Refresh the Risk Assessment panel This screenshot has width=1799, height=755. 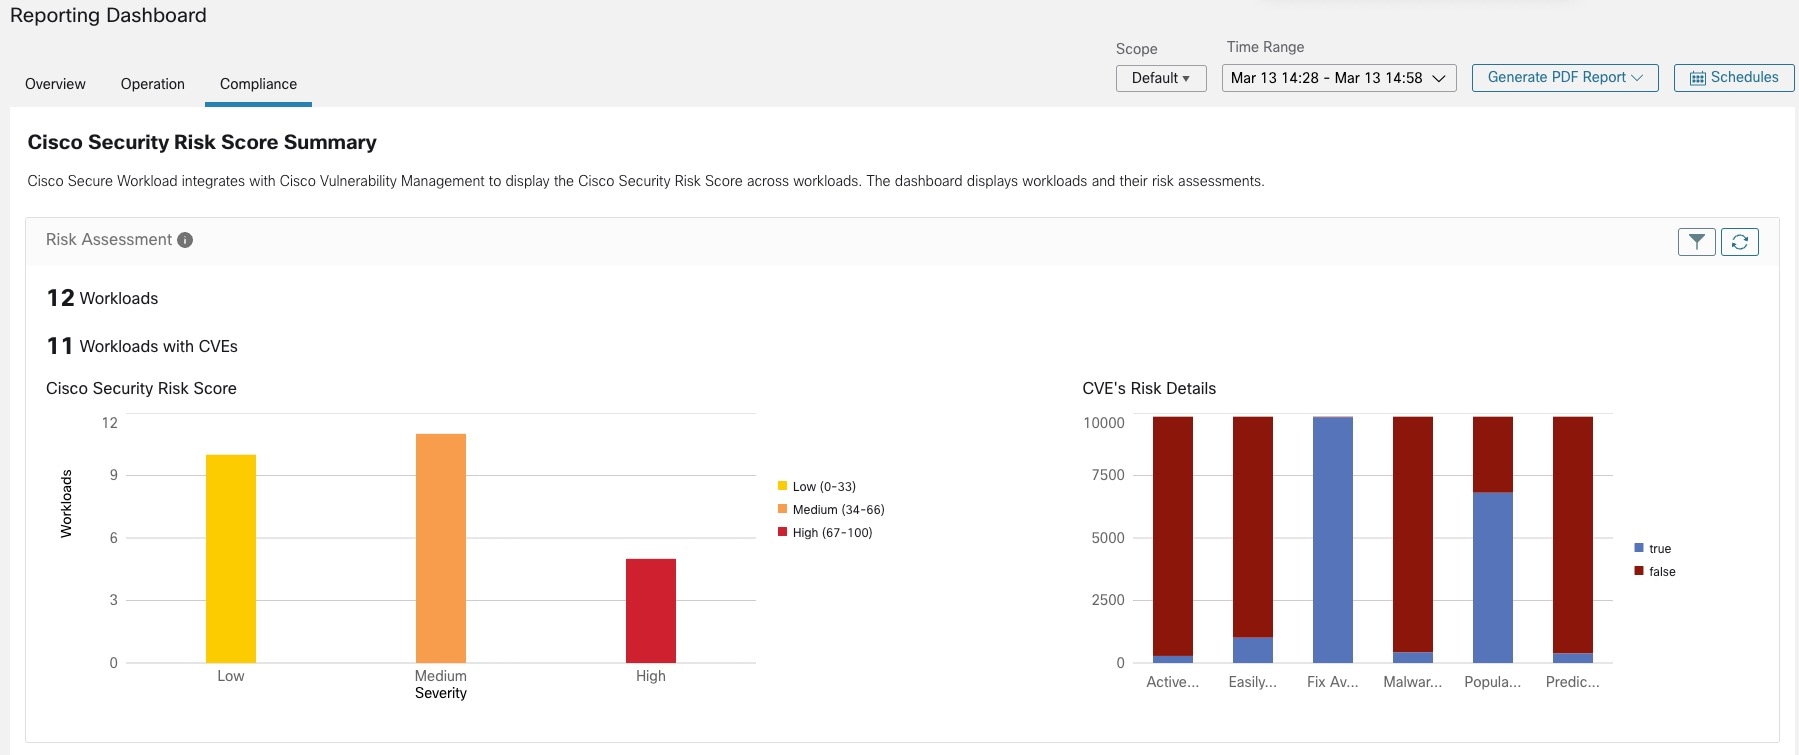pyautogui.click(x=1740, y=242)
